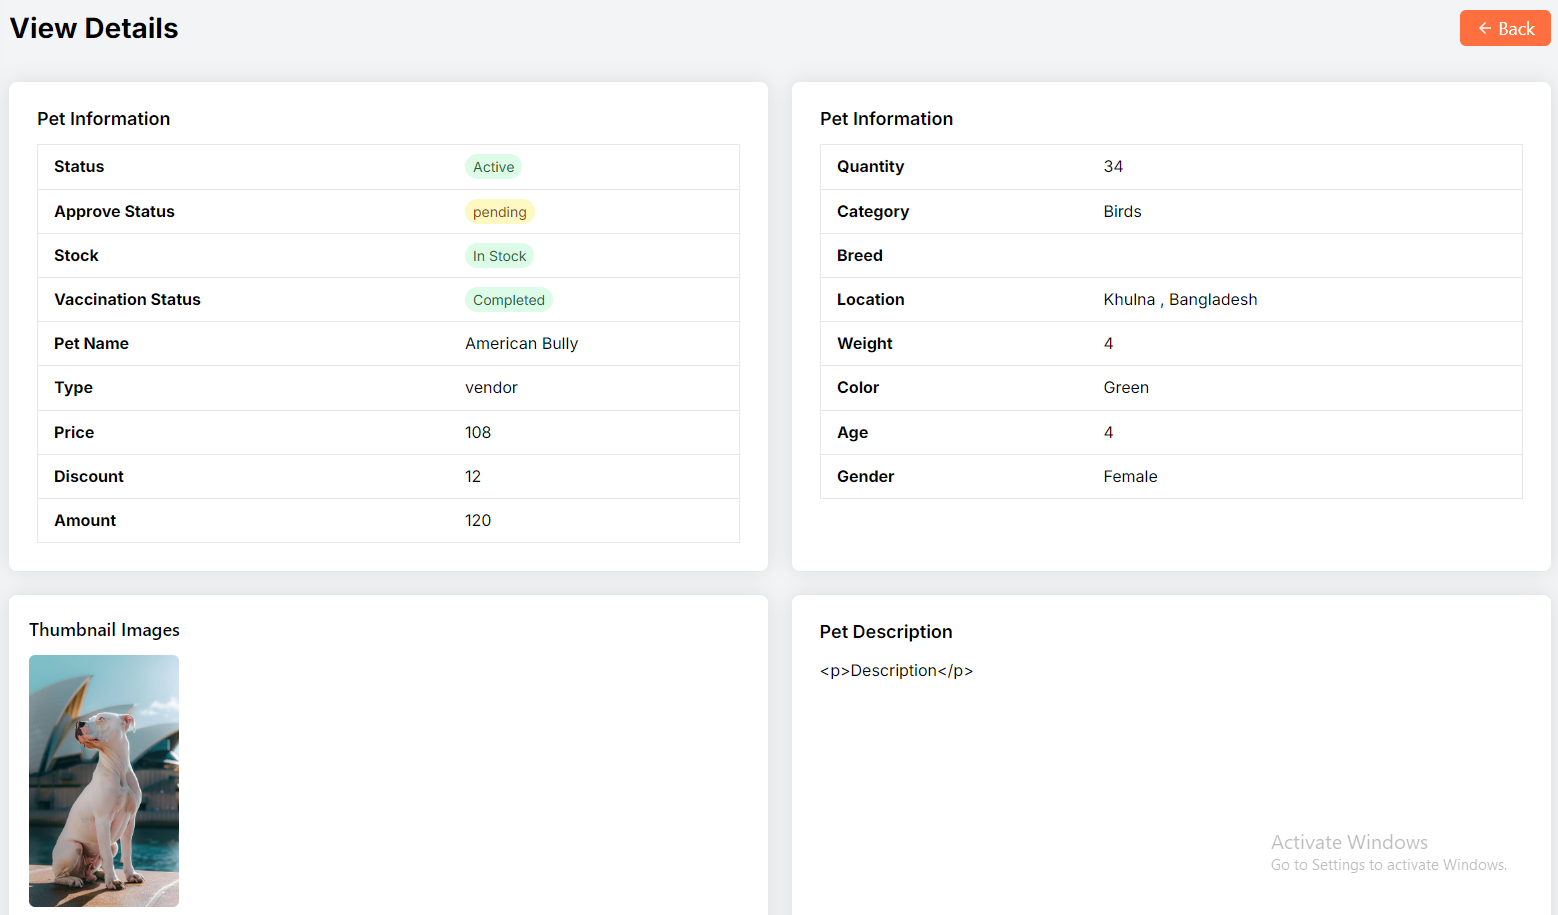This screenshot has width=1558, height=915.
Task: Select the American Bully pet name
Action: pyautogui.click(x=521, y=344)
